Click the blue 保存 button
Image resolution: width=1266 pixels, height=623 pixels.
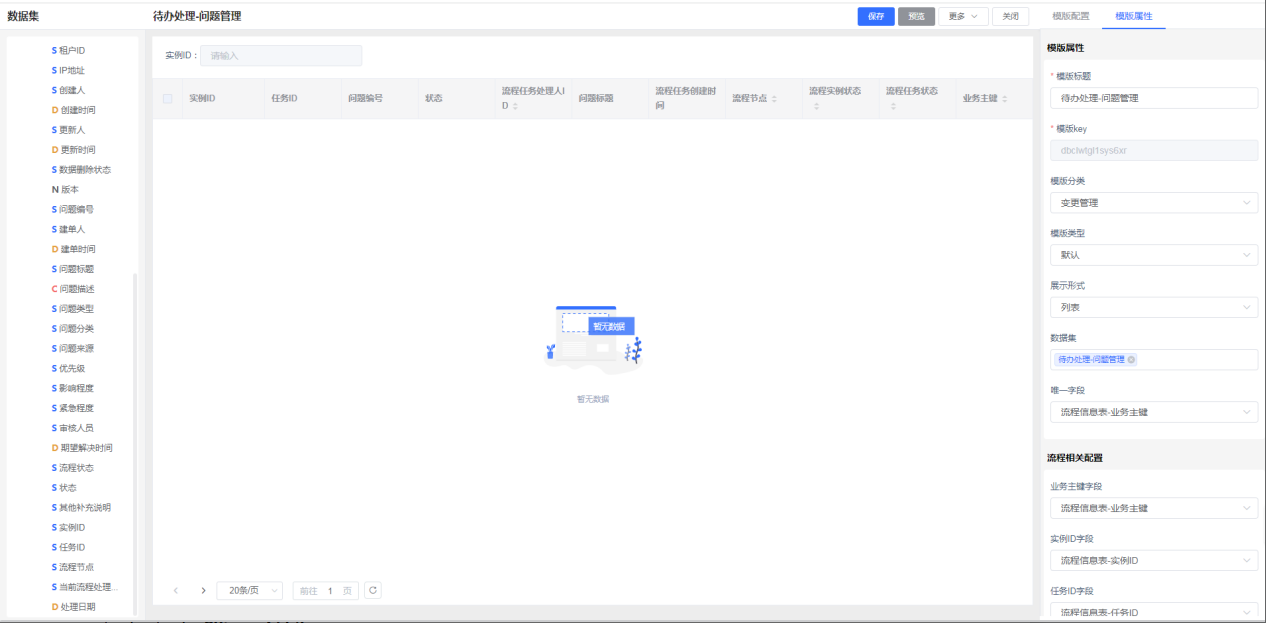click(876, 17)
